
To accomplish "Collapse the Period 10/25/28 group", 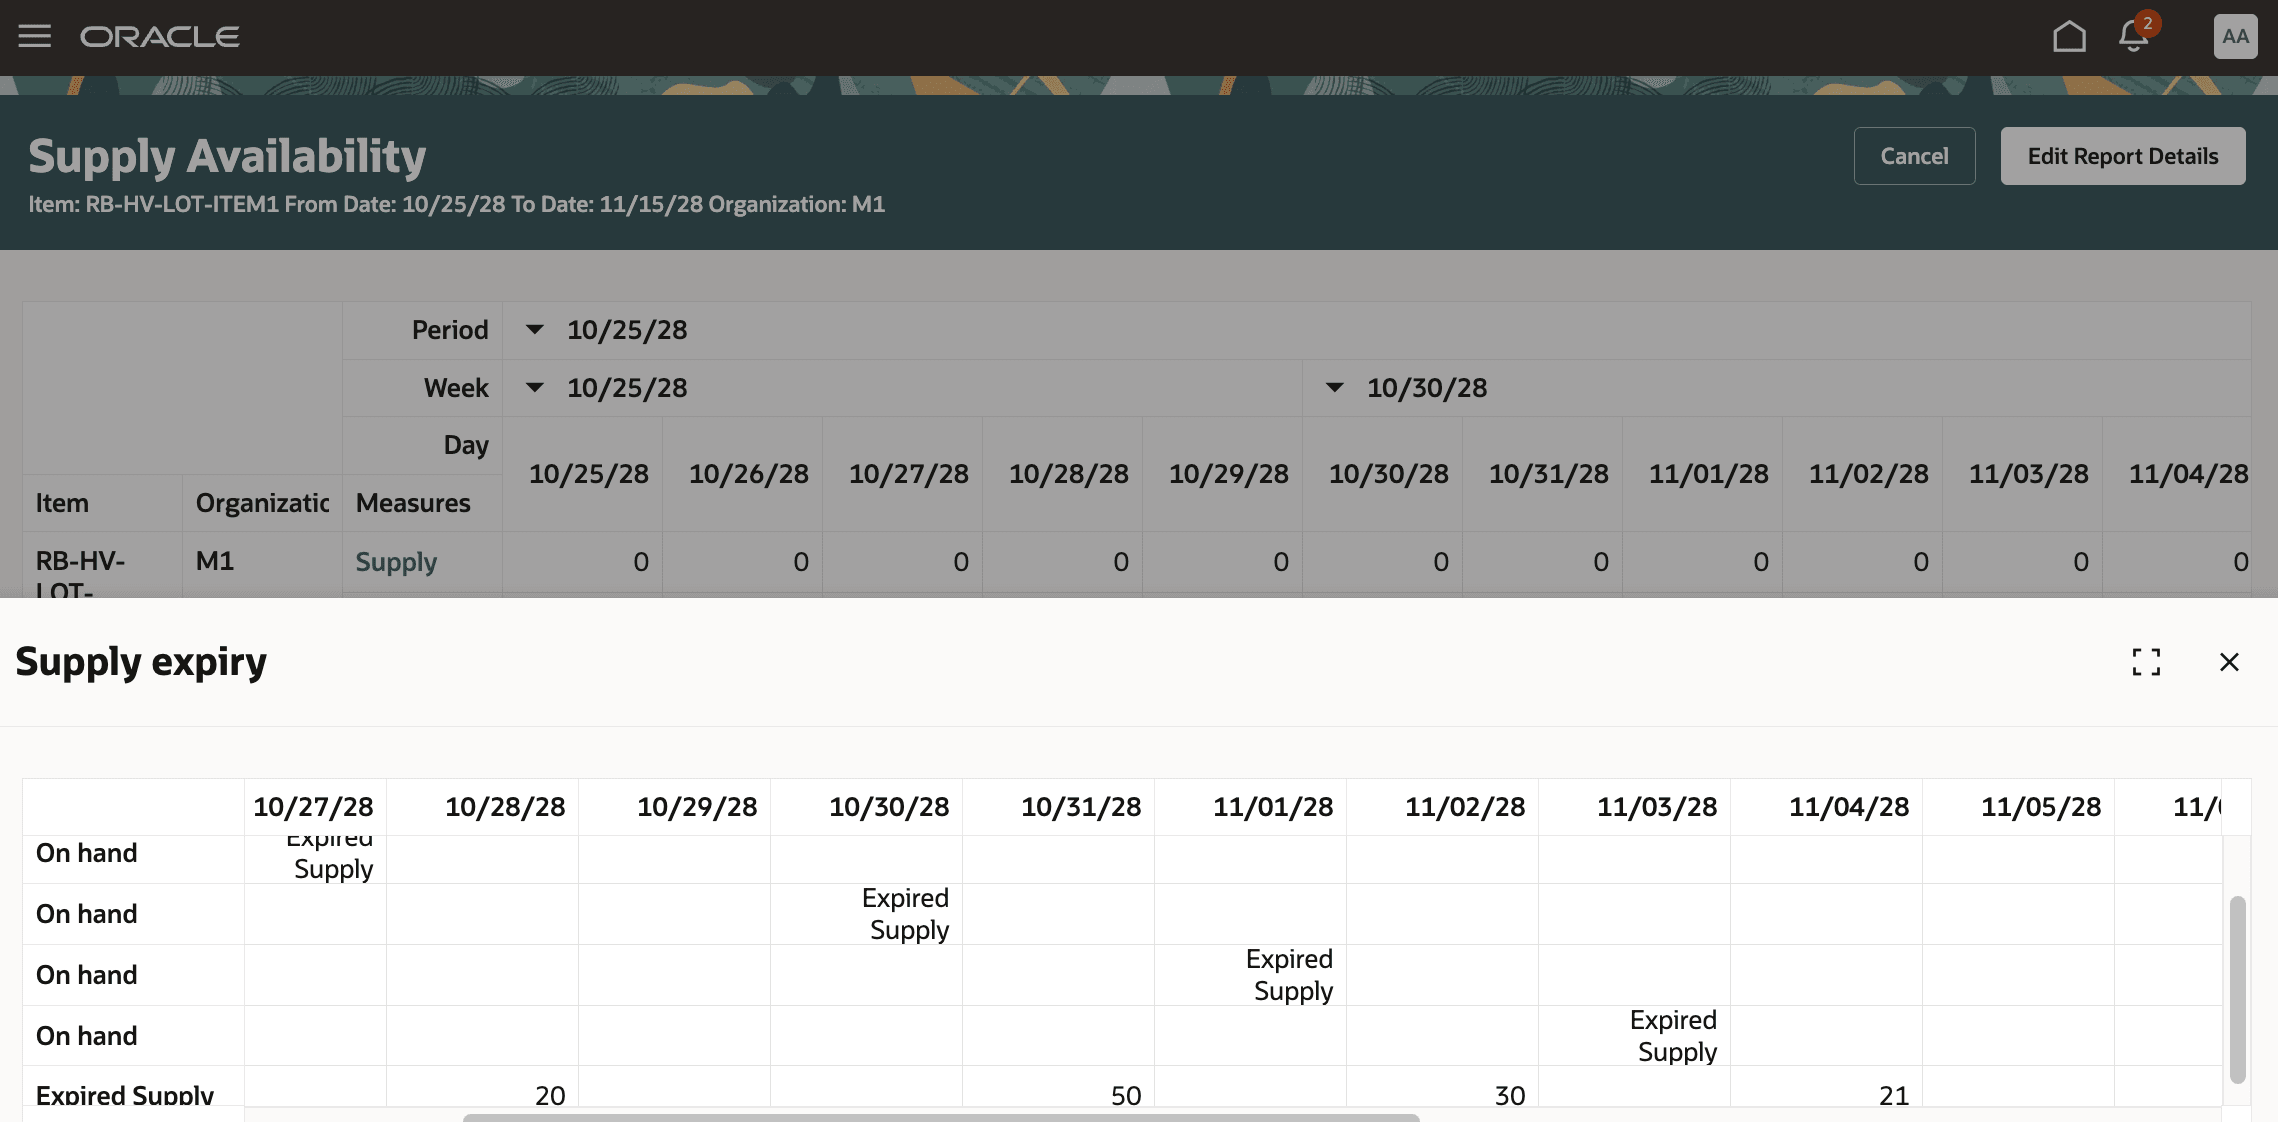I will (535, 330).
